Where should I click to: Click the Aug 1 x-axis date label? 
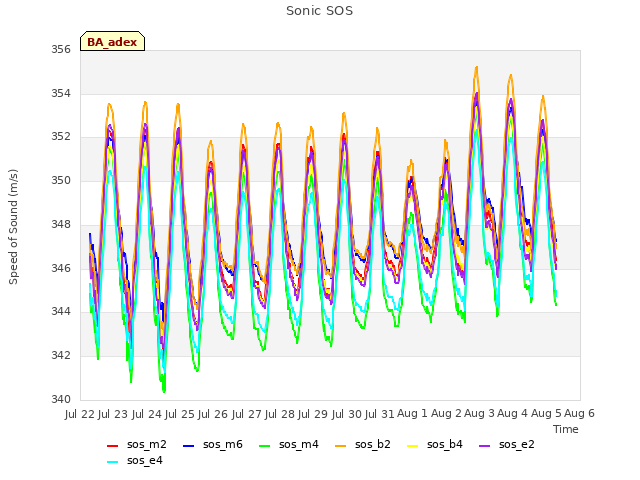coord(413,414)
